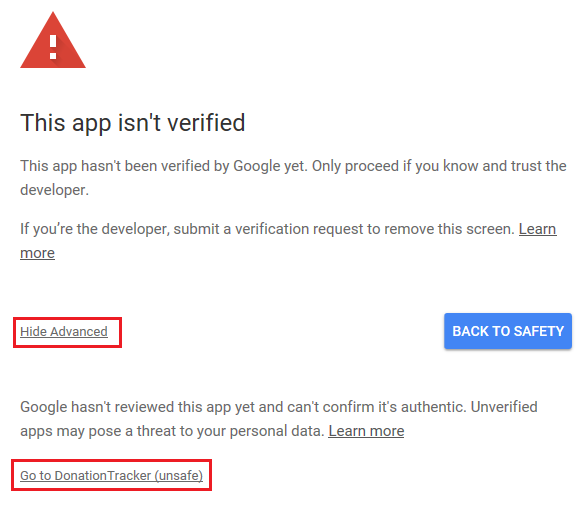Viewport: 583px width, 508px height.
Task: Open Learn more link about unverified apps
Action: pyautogui.click(x=366, y=431)
